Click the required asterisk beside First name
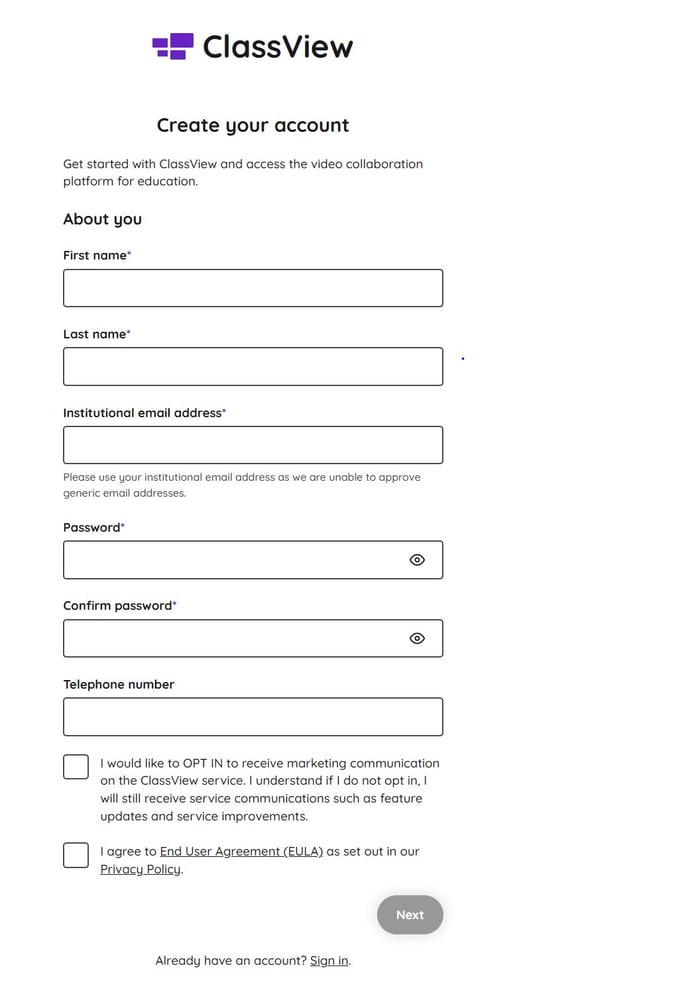 click(128, 252)
